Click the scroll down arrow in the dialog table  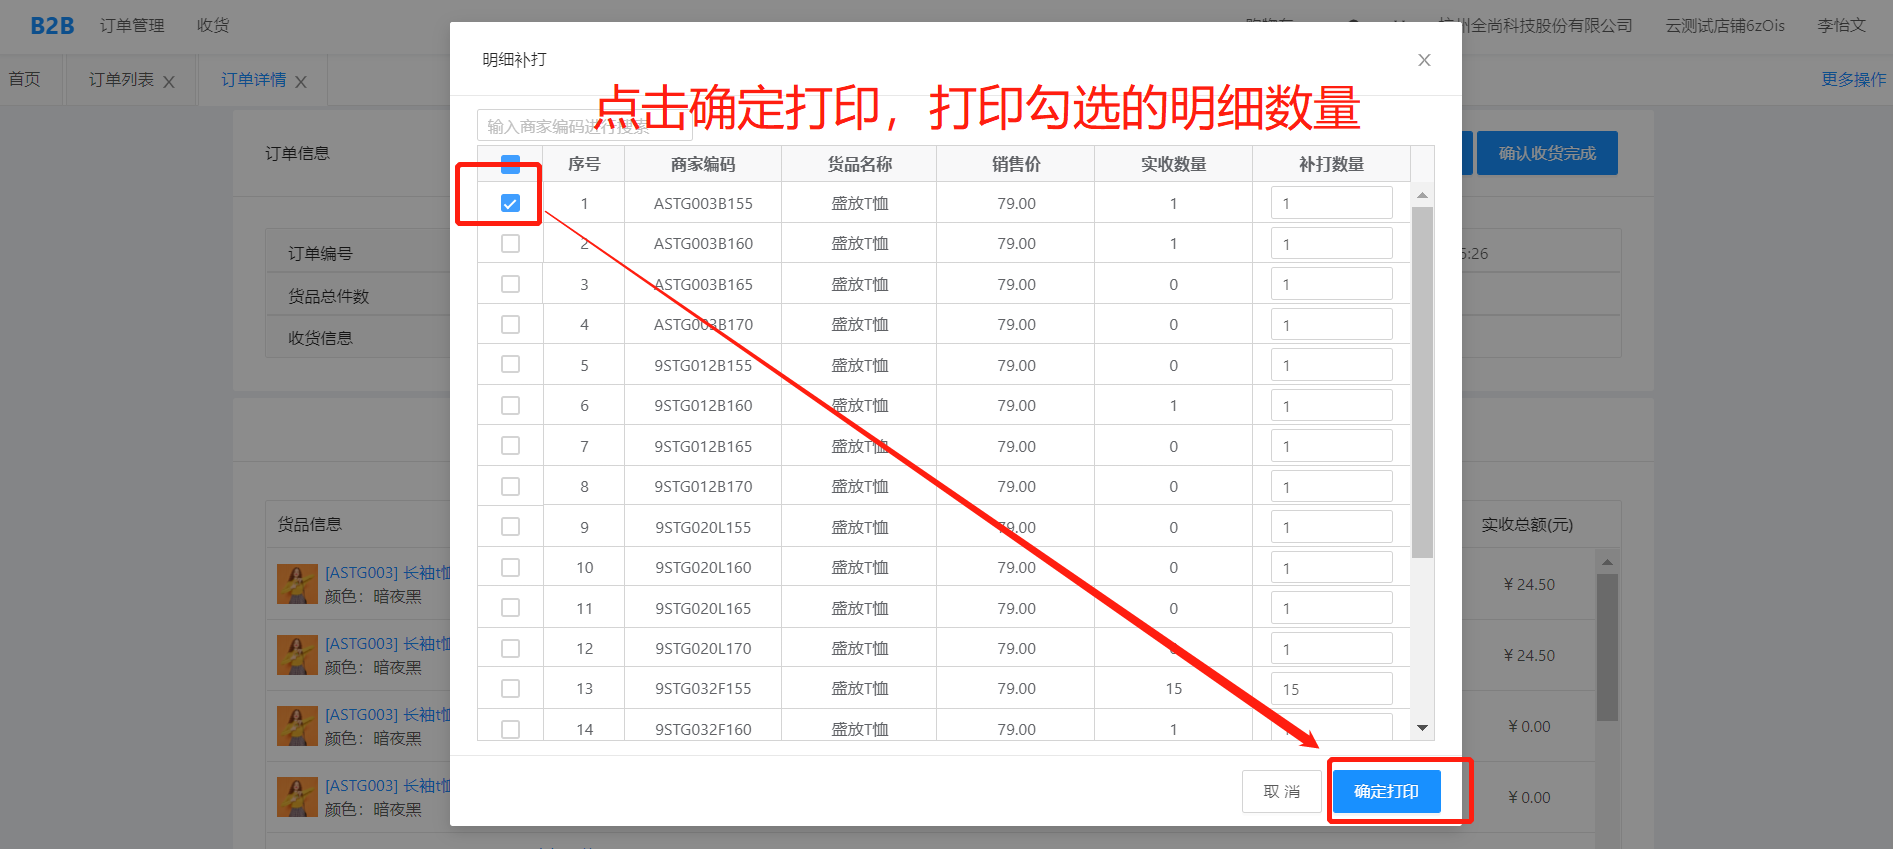[1422, 728]
